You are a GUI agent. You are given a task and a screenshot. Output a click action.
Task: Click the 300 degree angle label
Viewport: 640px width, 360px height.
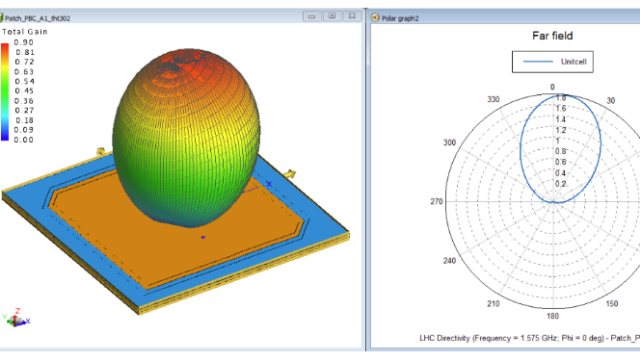tap(449, 142)
